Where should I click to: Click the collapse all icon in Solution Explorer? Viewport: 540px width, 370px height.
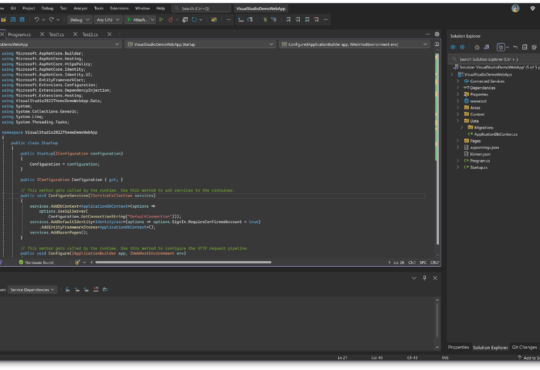(525, 47)
